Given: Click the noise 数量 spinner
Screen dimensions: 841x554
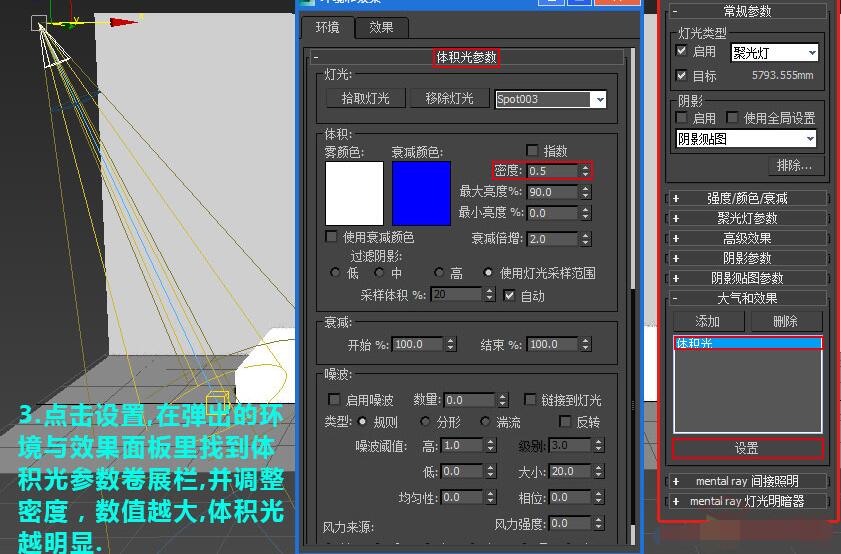Looking at the screenshot, I should click(x=502, y=400).
